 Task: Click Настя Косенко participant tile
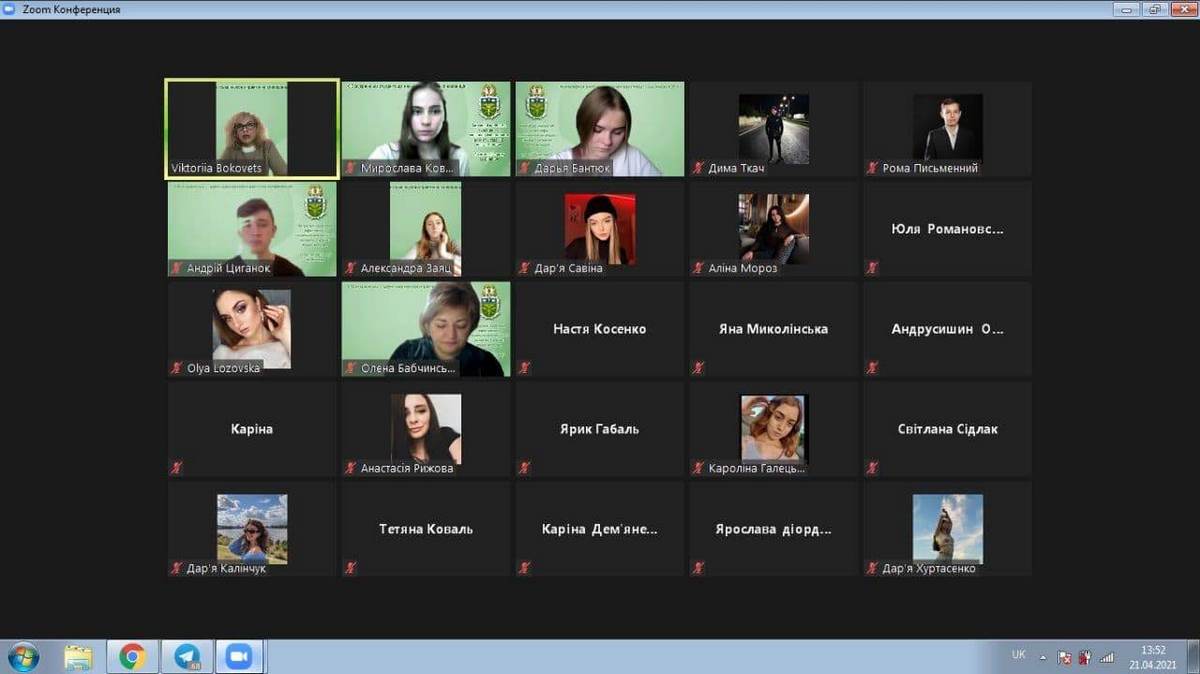point(599,329)
